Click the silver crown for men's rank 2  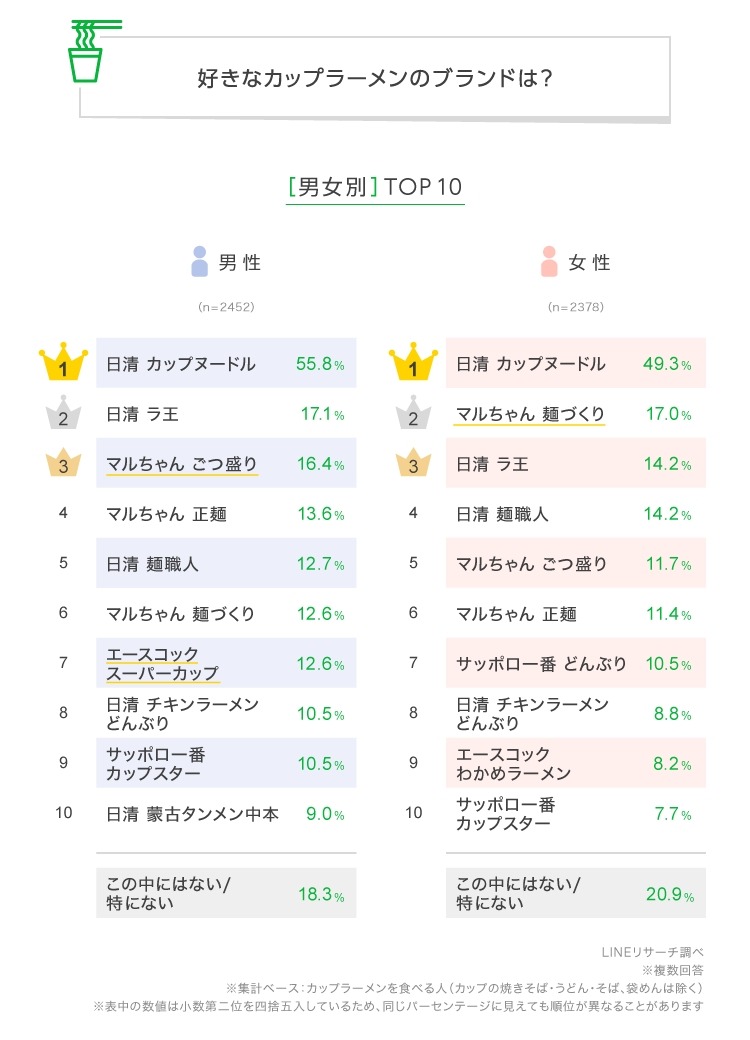click(x=63, y=413)
